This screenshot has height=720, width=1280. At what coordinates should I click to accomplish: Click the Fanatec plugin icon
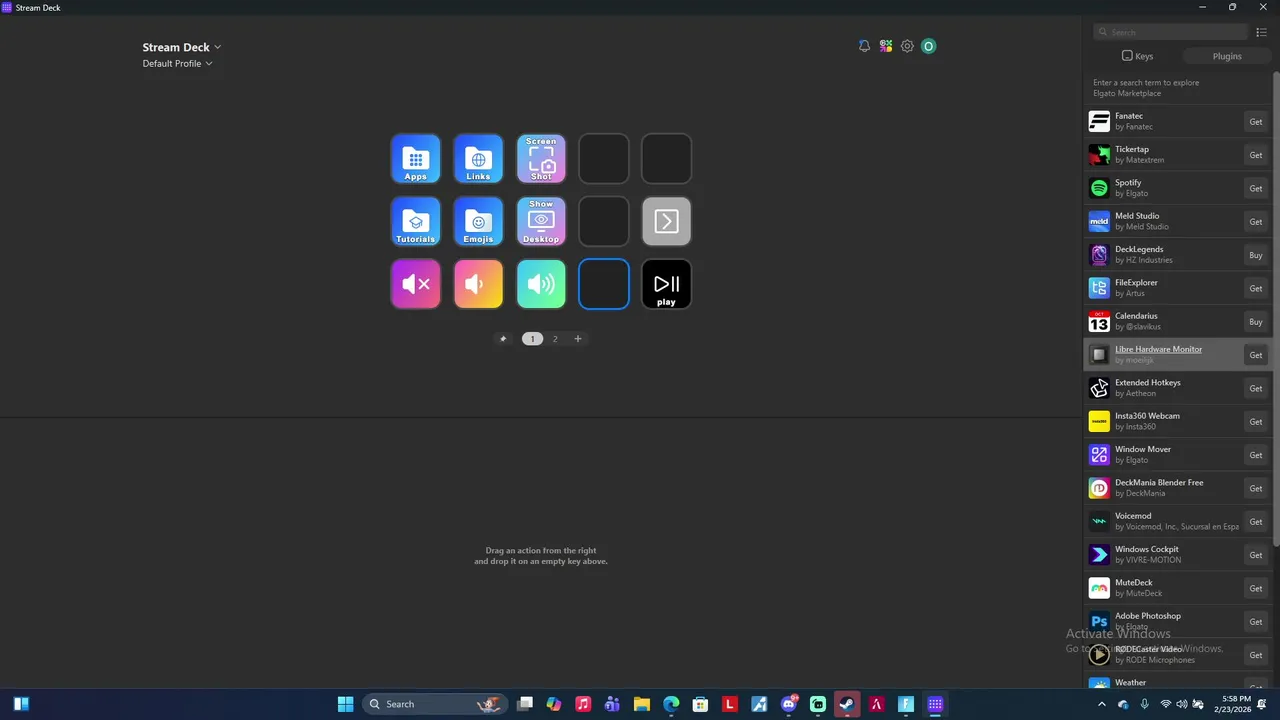[1099, 122]
